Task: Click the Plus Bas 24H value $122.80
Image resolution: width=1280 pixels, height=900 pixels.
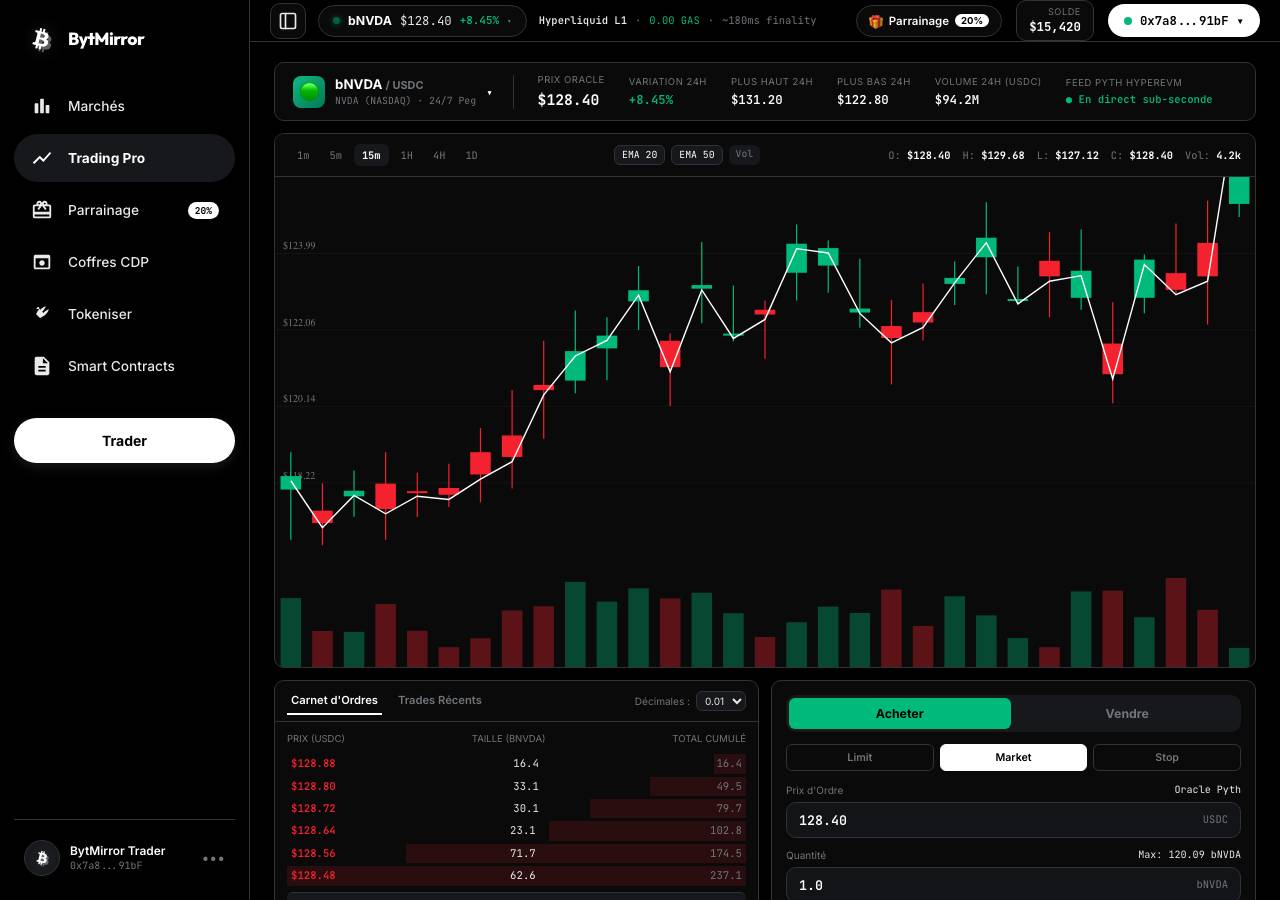Action: tap(863, 100)
